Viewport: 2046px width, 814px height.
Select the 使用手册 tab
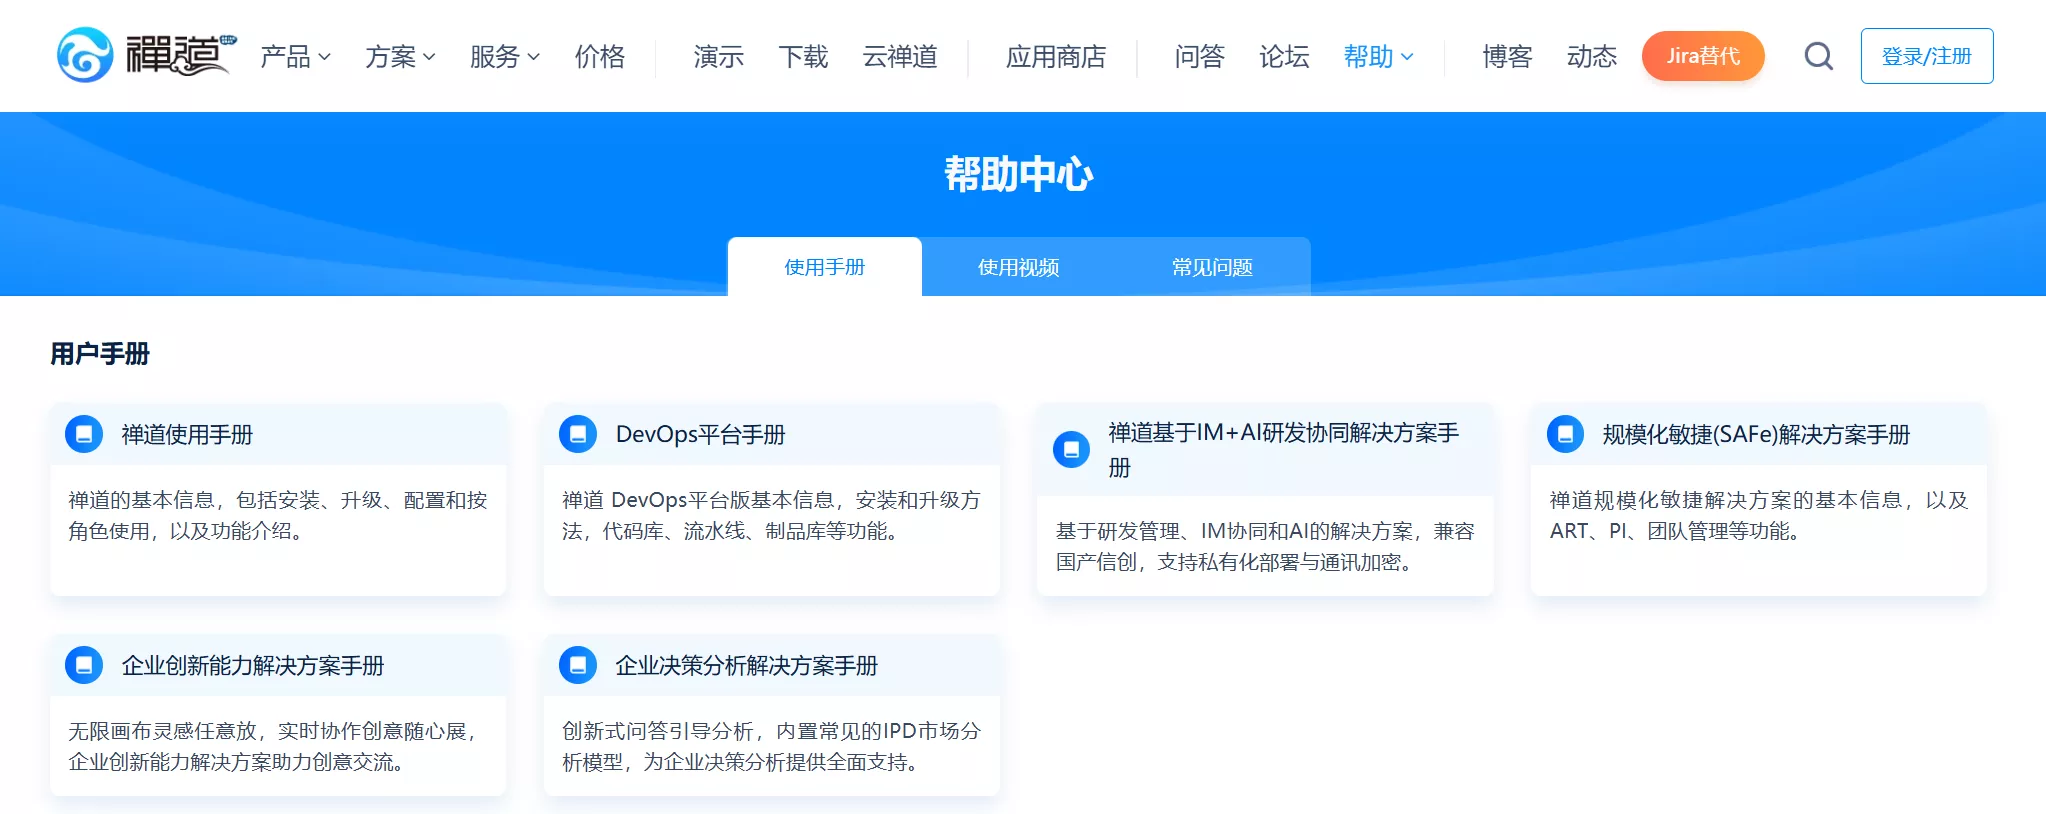pyautogui.click(x=825, y=267)
